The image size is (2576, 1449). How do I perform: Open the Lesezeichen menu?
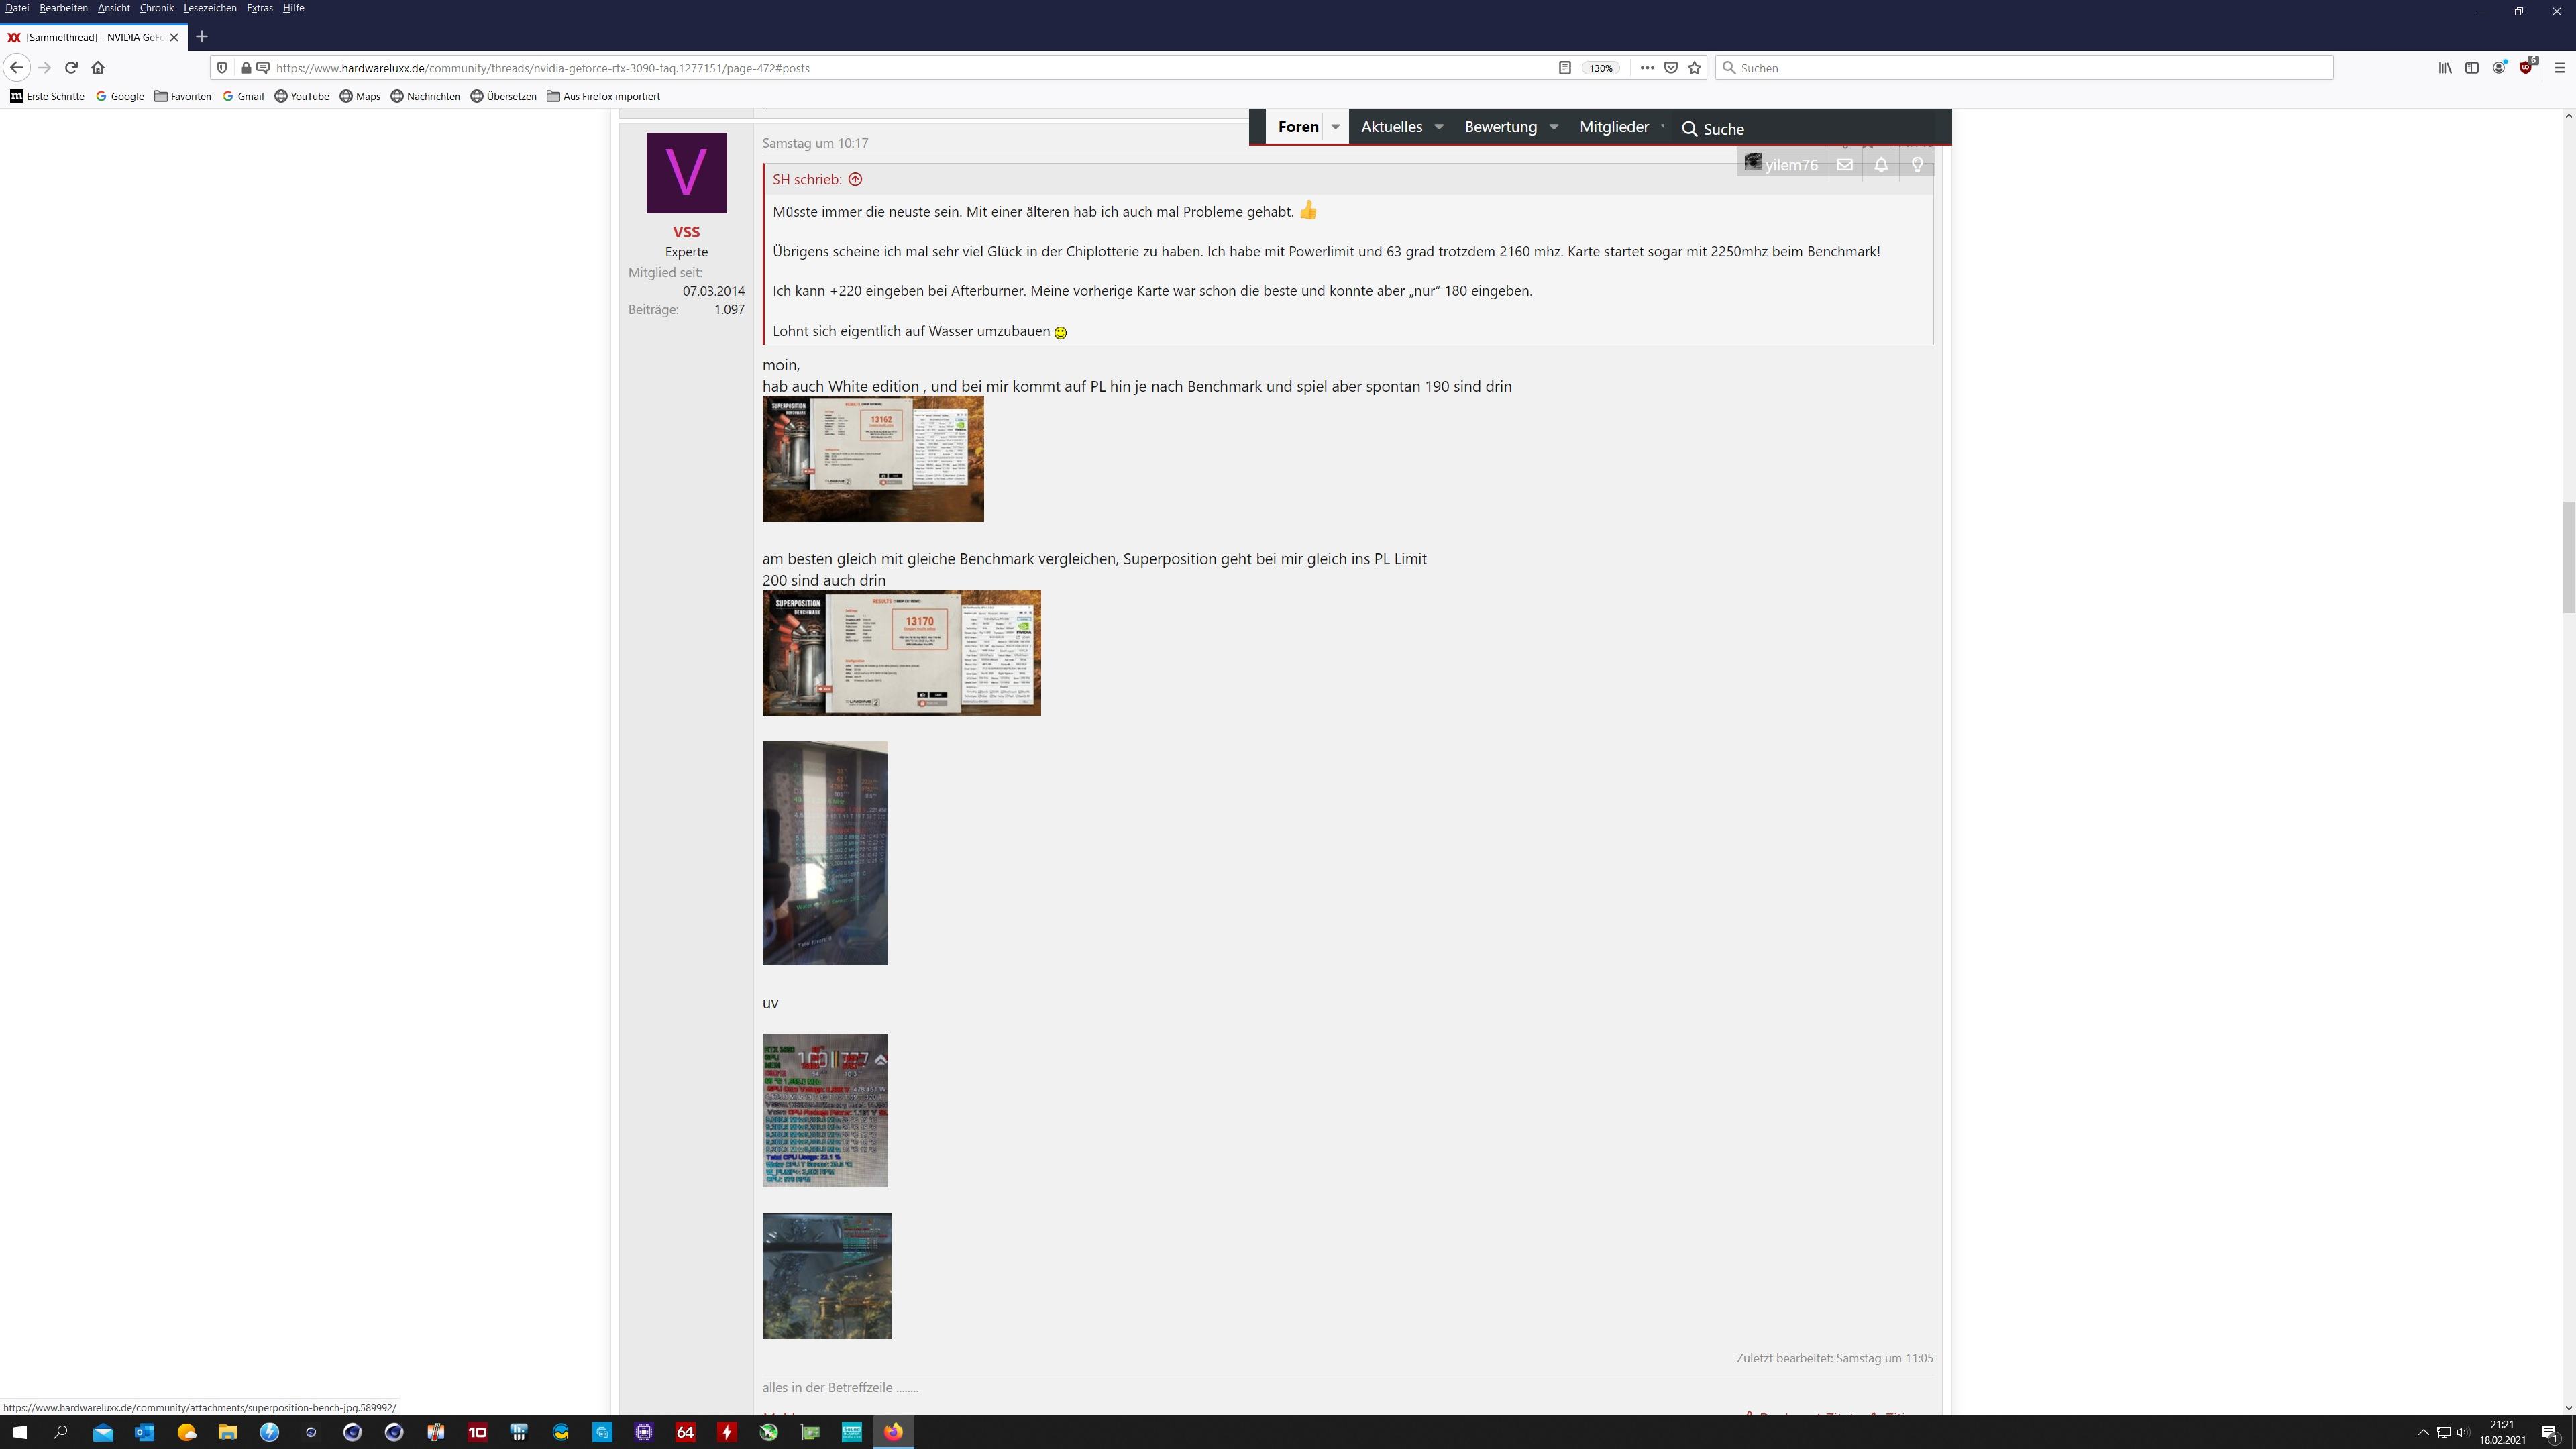point(210,8)
